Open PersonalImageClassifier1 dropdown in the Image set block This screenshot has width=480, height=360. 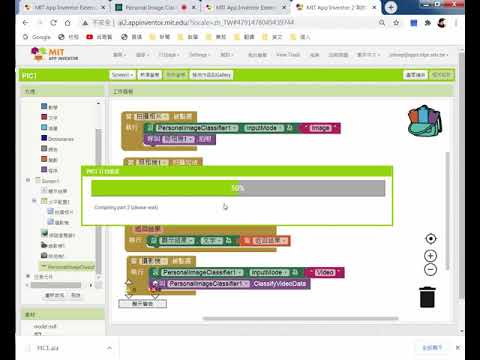[x=197, y=128]
